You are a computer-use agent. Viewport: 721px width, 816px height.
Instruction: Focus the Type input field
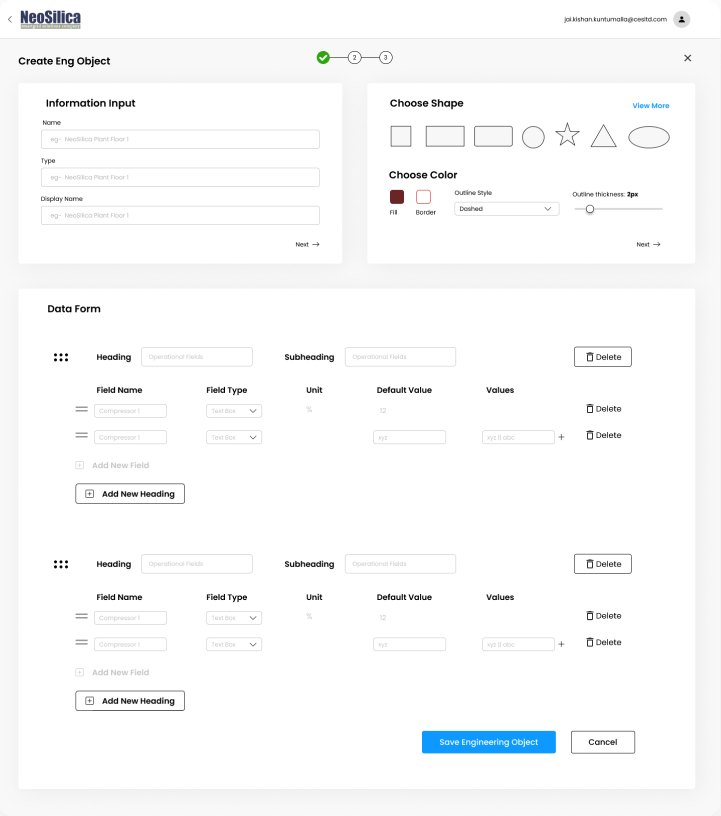(180, 177)
